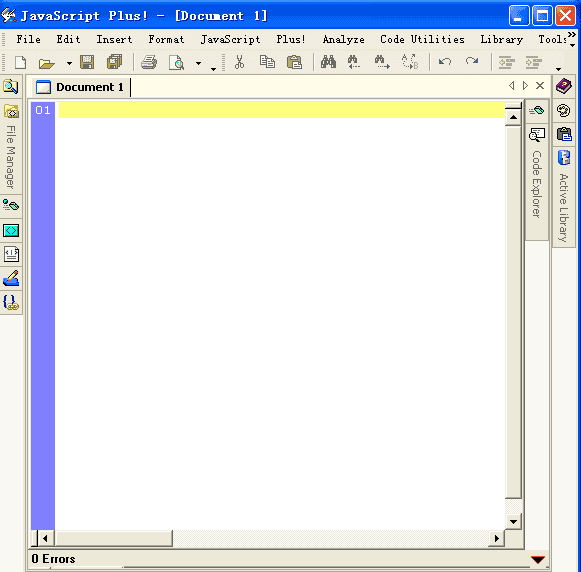Screen dimensions: 581x572
Task: Click the inspect magnifier icon above Code Explorer
Action: [537, 134]
